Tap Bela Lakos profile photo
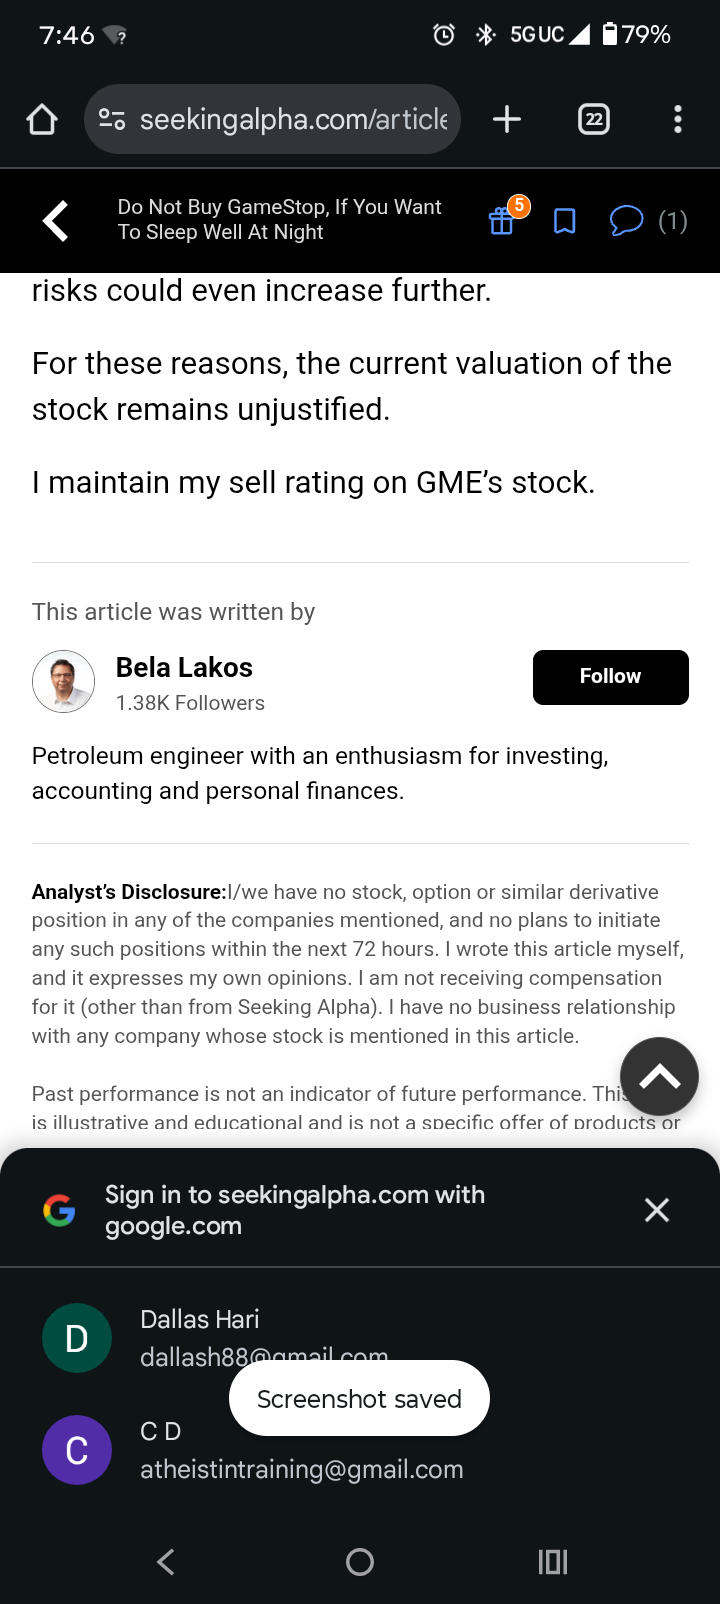The image size is (720, 1604). coord(64,682)
